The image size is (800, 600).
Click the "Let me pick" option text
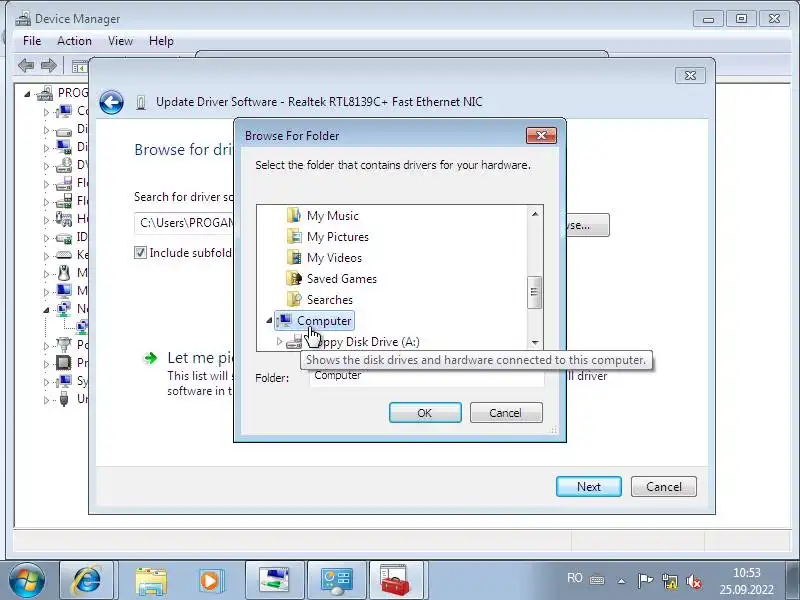(201, 358)
